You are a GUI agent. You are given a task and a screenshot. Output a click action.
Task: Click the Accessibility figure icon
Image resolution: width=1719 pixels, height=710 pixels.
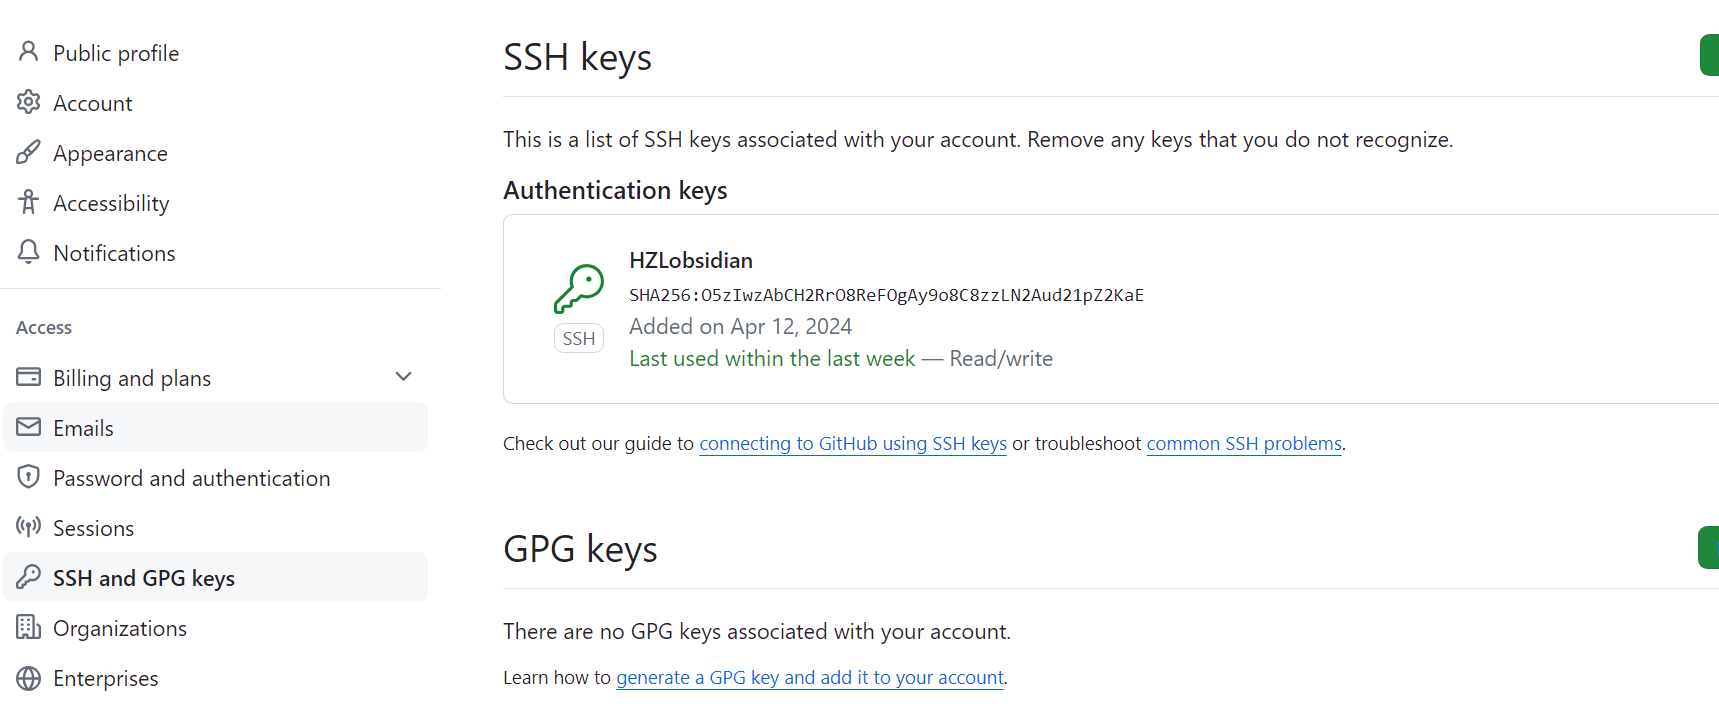click(x=29, y=202)
